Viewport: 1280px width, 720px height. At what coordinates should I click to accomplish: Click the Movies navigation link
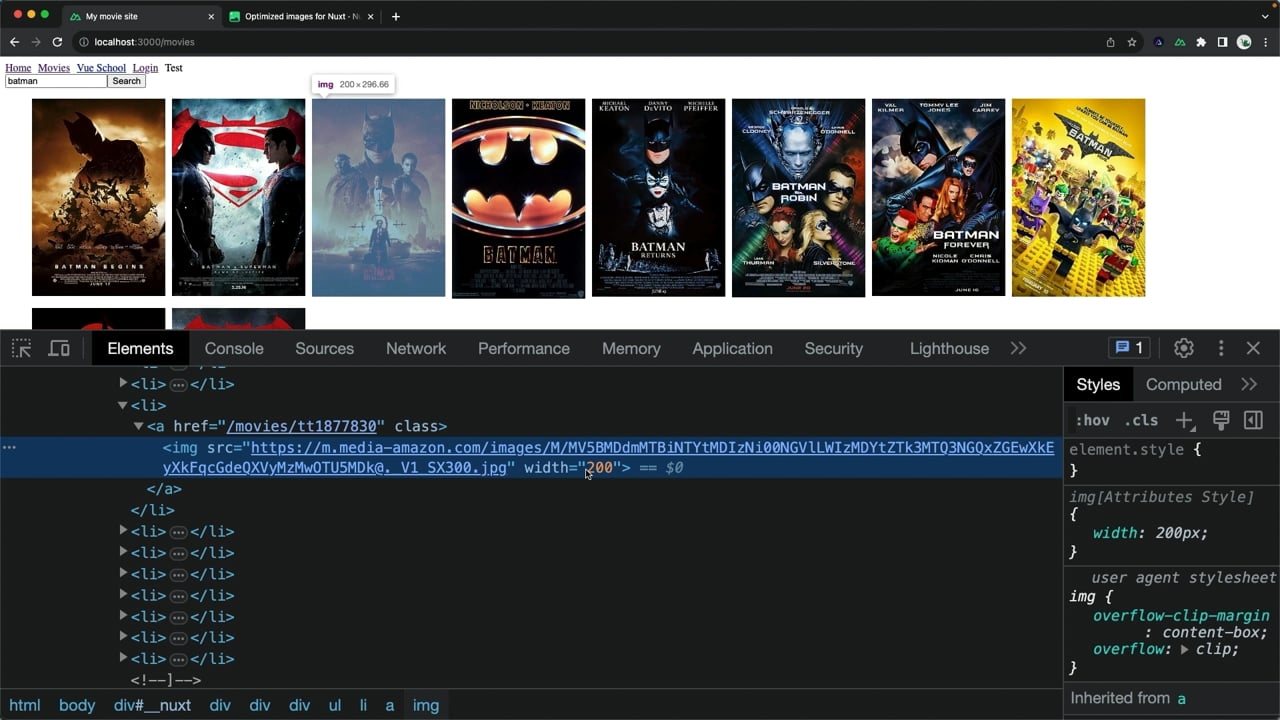point(54,68)
